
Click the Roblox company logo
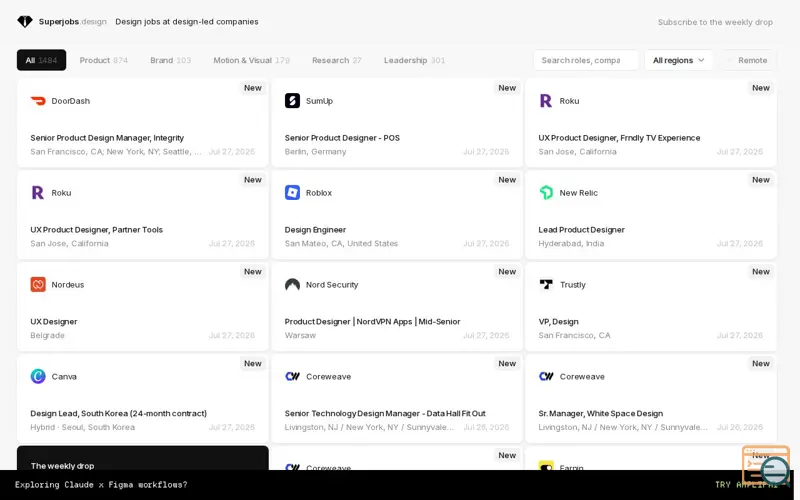pos(292,193)
